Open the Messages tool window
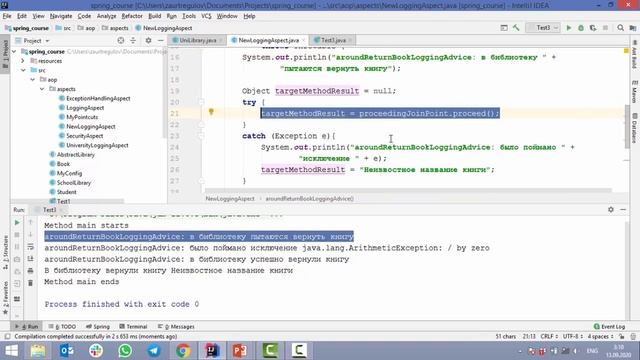The image size is (640, 360). coord(176,327)
